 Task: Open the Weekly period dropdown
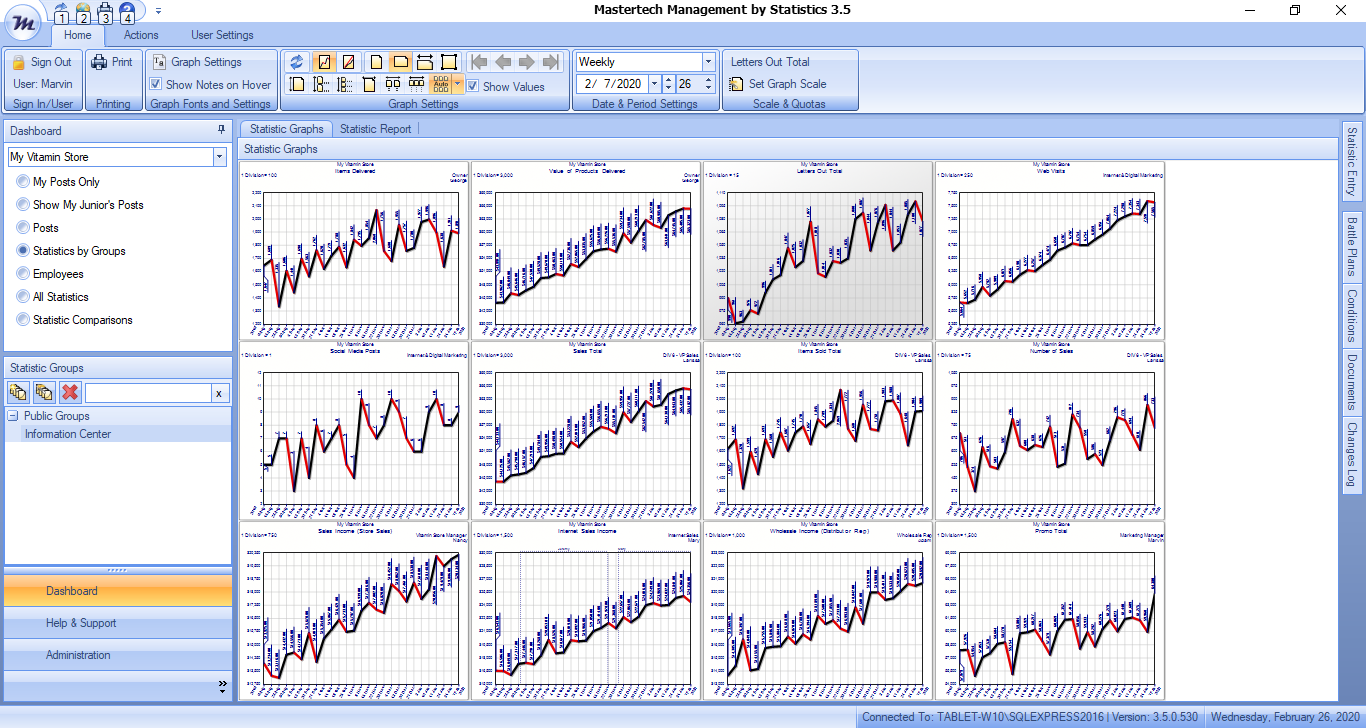[708, 62]
